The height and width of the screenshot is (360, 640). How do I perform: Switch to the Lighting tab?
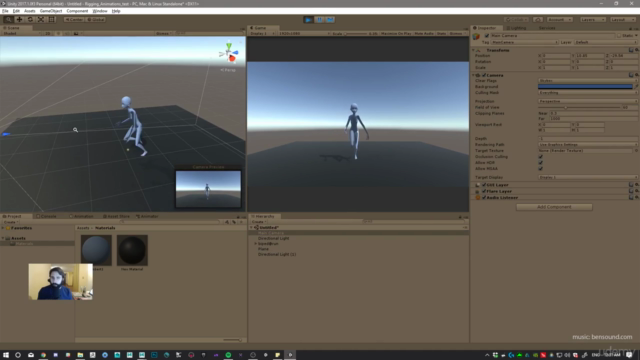click(x=516, y=28)
